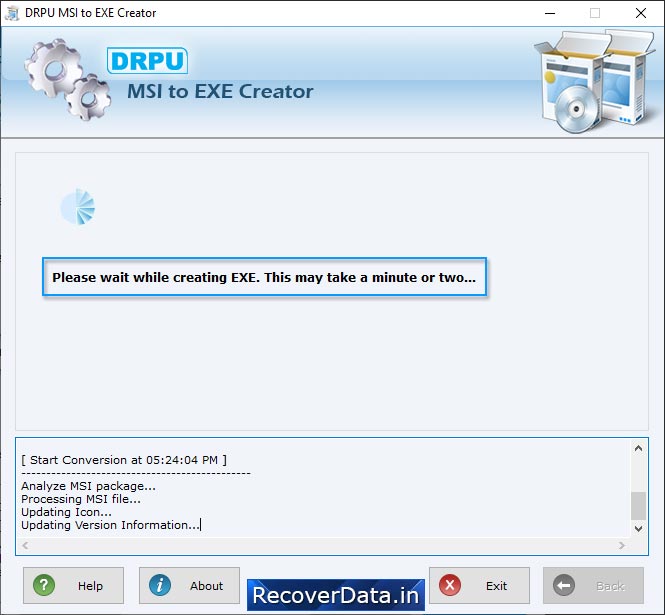Click the DRPU logo badge
This screenshot has width=665, height=615.
tap(147, 61)
